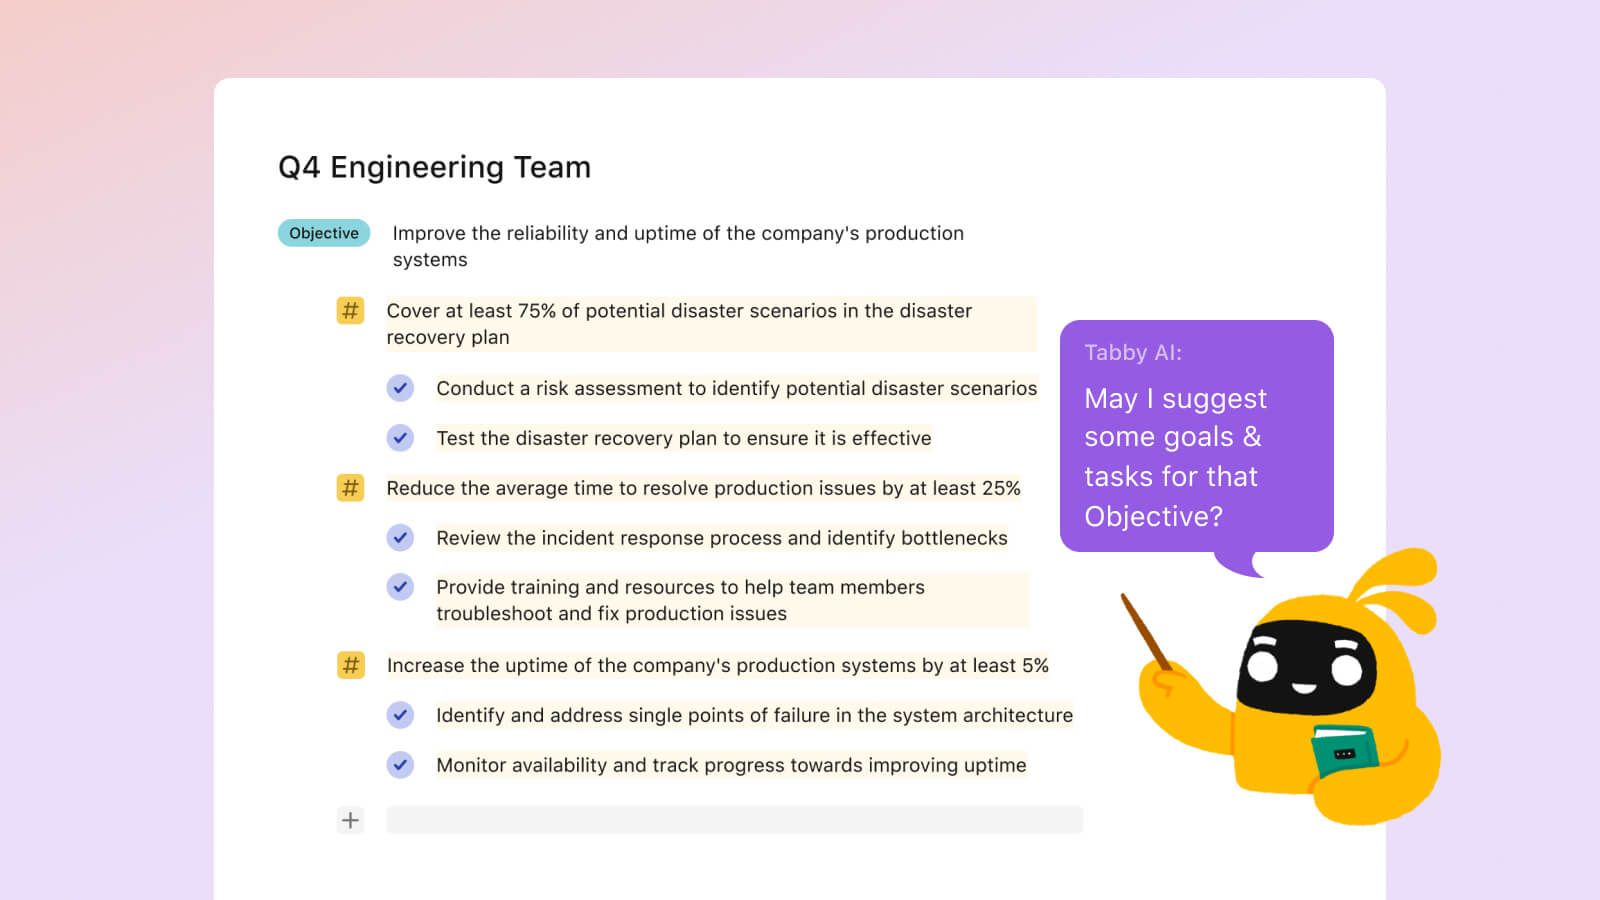Mark the uptime monitoring task as incomplete

(x=401, y=765)
